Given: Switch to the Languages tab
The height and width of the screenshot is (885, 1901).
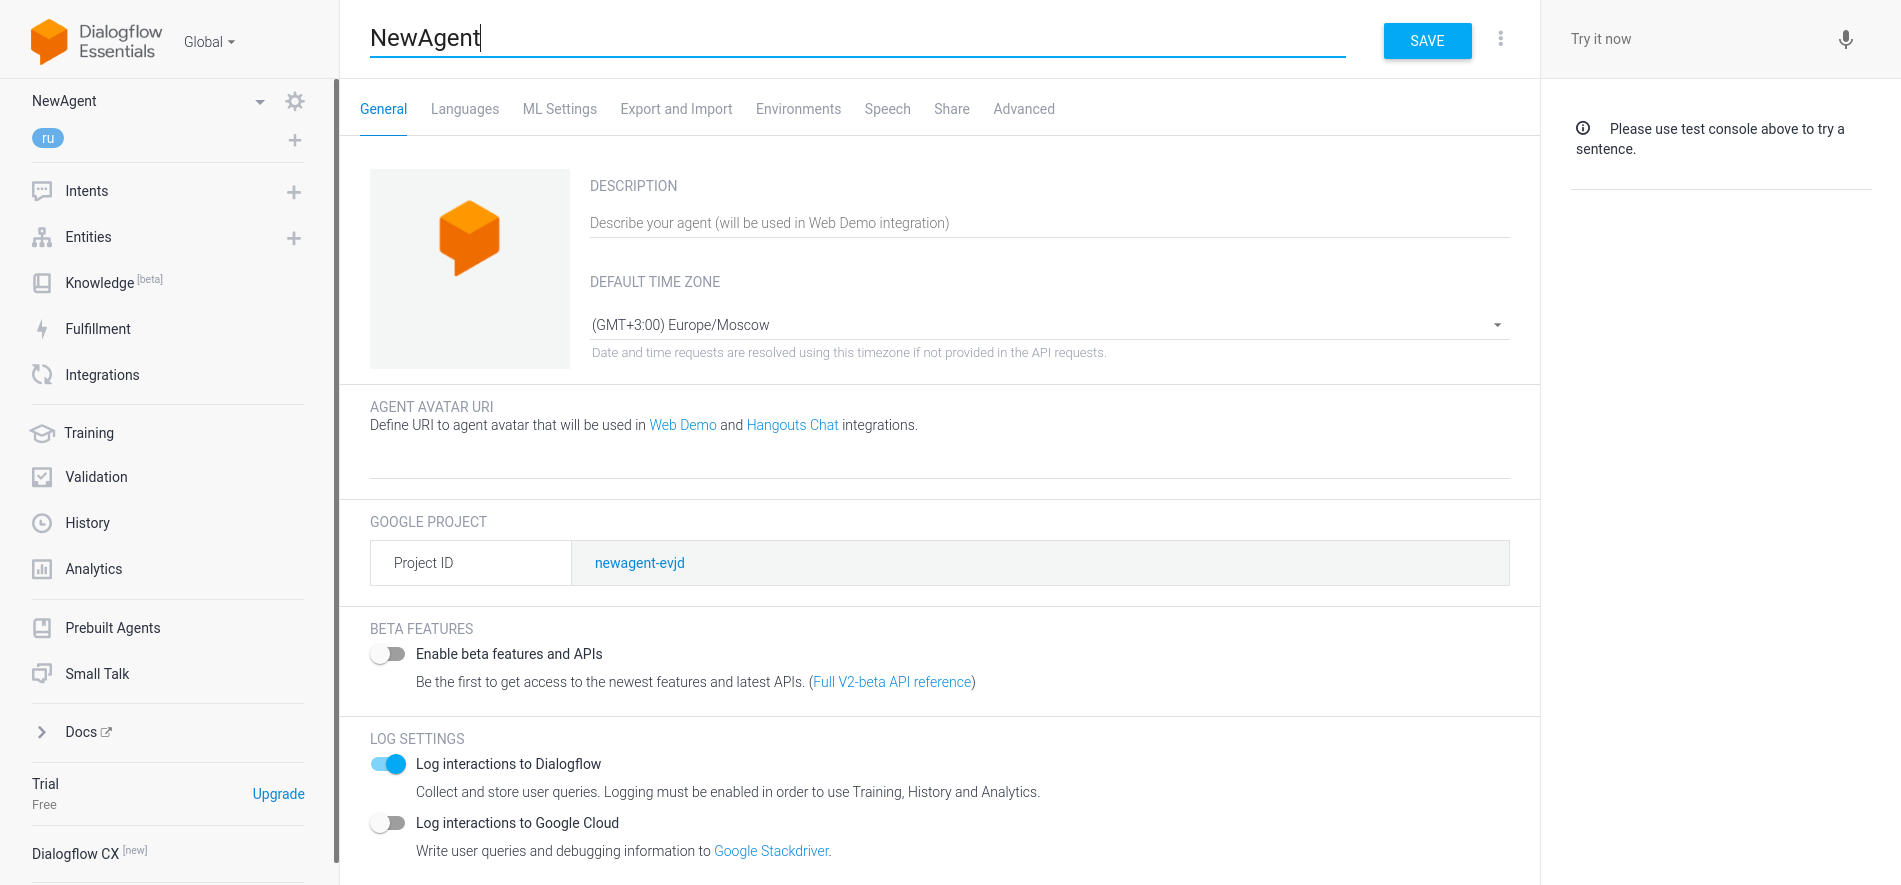Looking at the screenshot, I should [x=465, y=109].
